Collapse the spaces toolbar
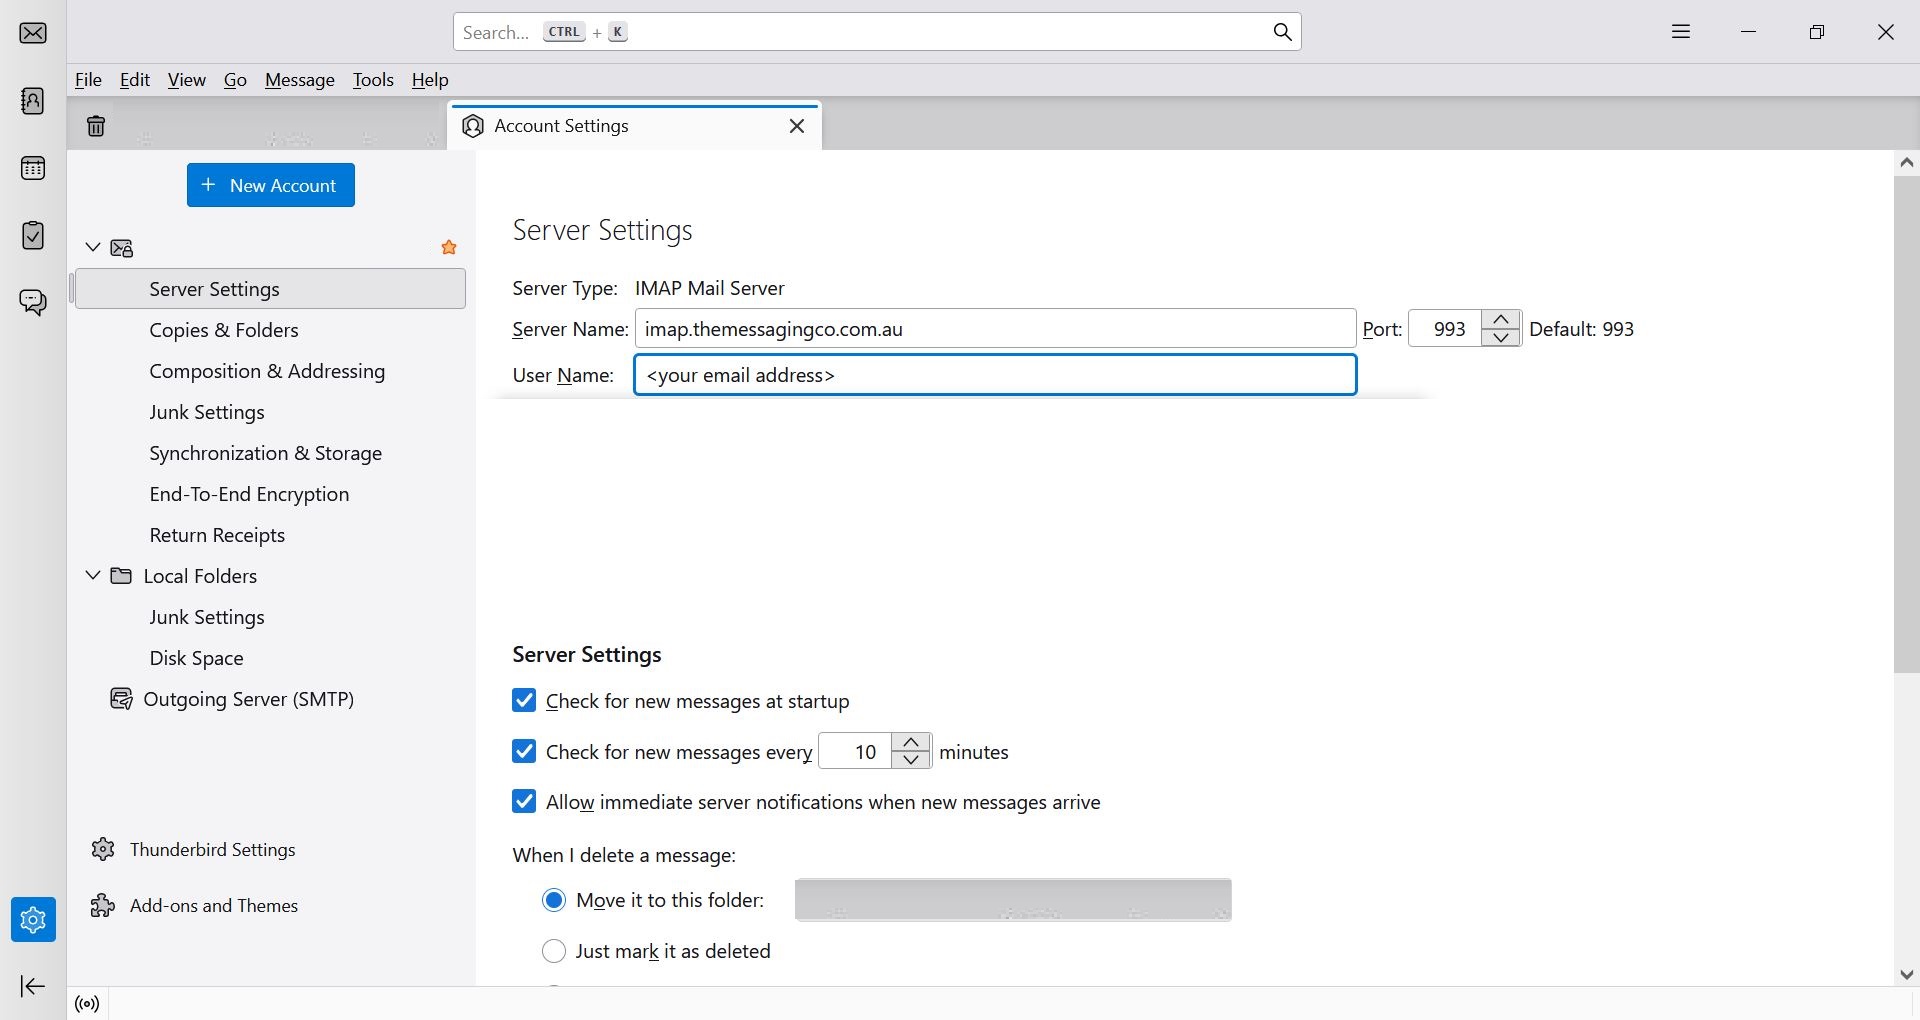 tap(33, 987)
